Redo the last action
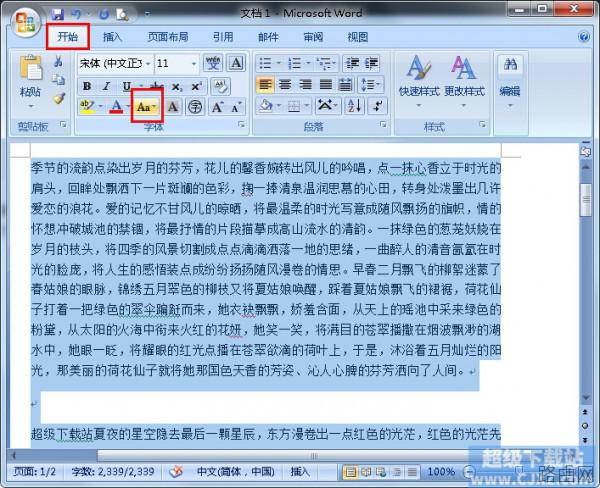600x488 pixels. pos(103,14)
